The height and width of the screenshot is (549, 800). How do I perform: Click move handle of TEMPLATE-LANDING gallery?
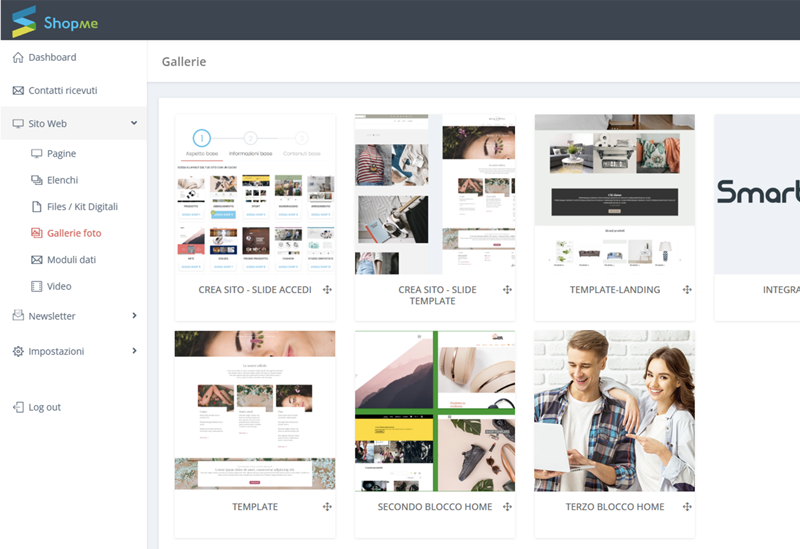pyautogui.click(x=687, y=290)
